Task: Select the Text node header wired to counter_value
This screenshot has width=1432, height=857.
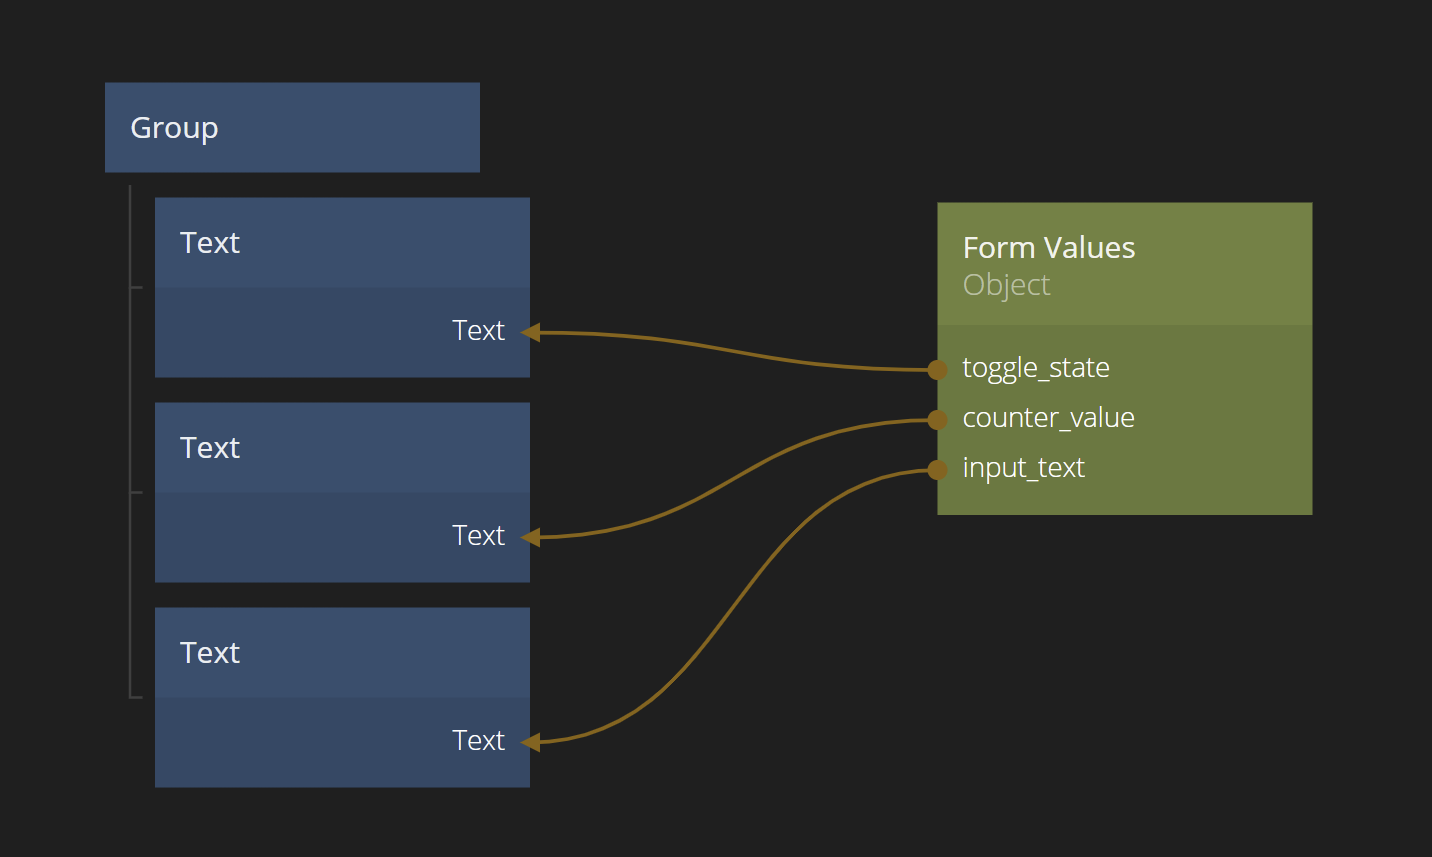Action: 341,448
